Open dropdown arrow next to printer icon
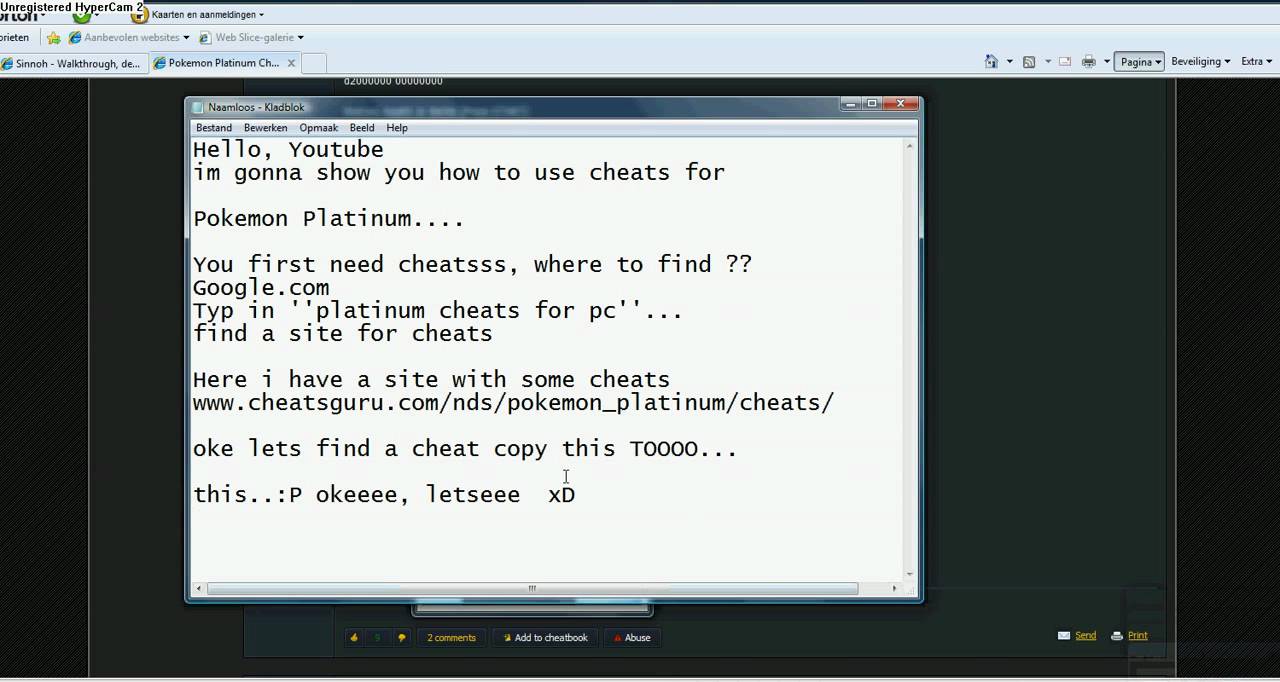 [1107, 62]
